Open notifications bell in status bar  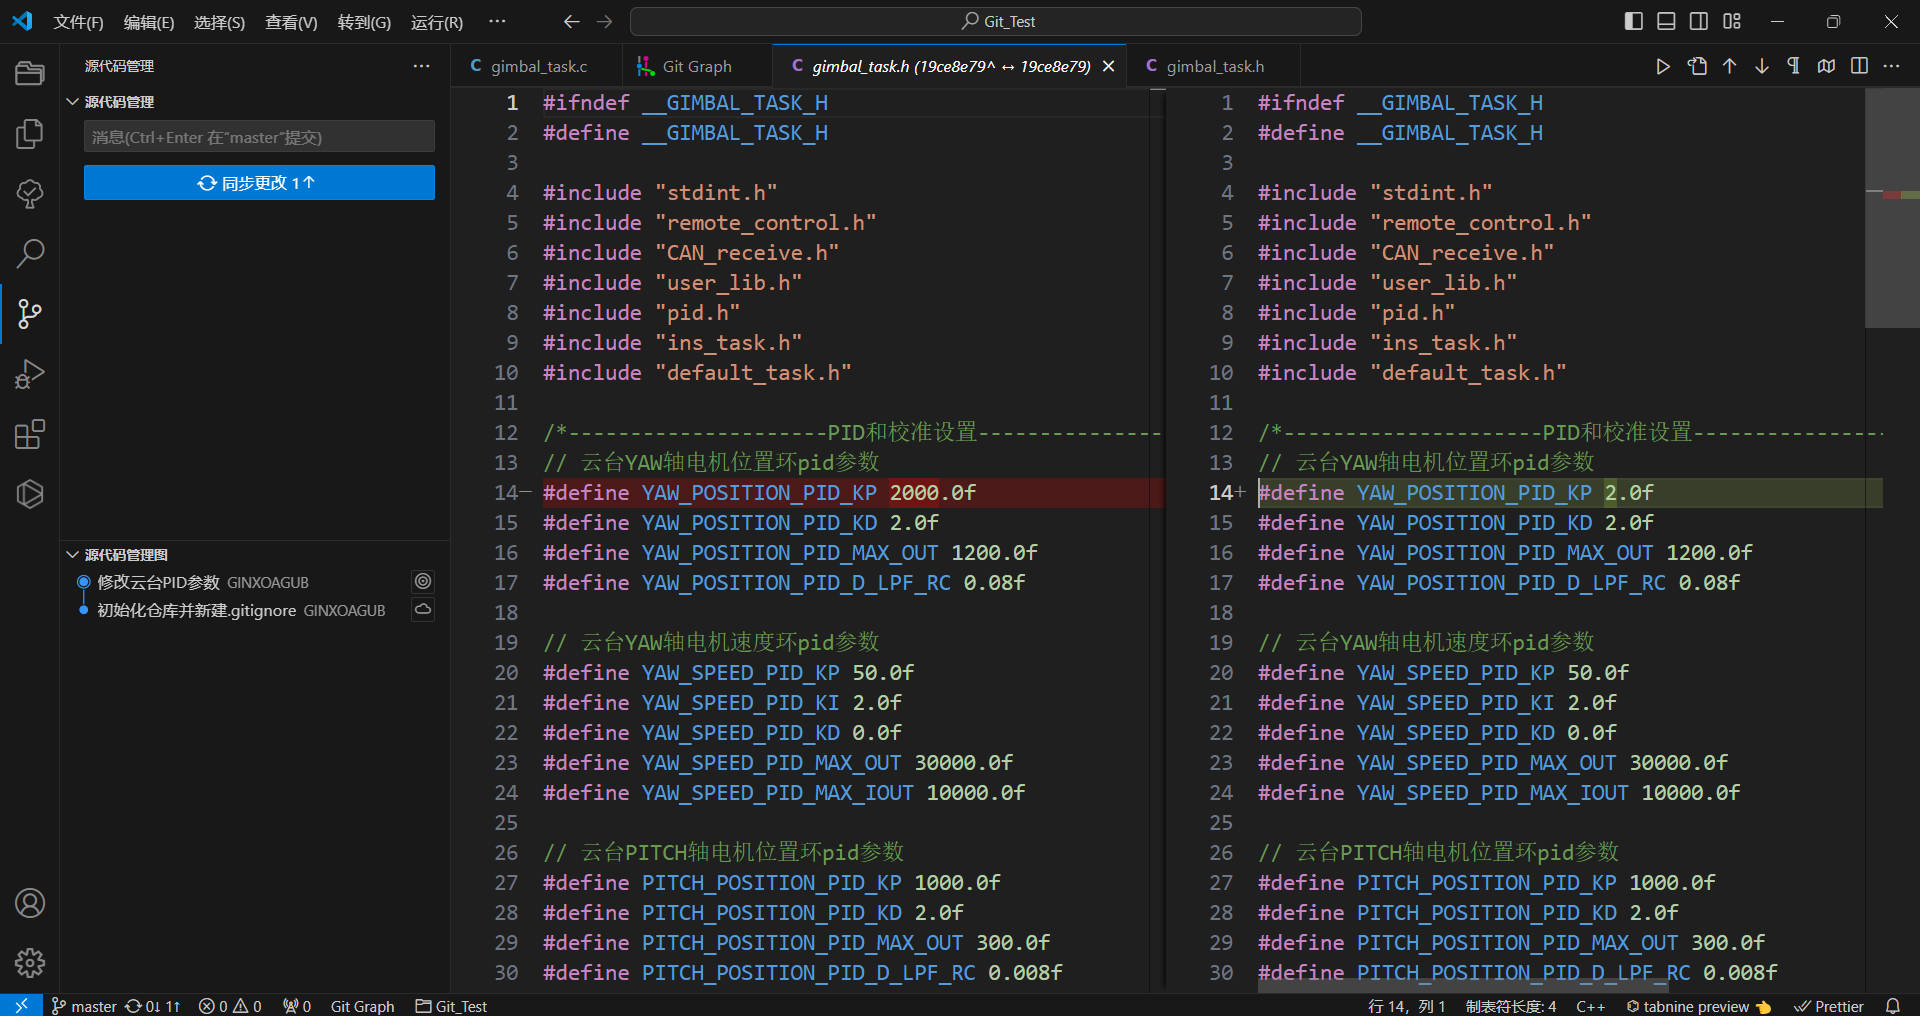coord(1892,1006)
